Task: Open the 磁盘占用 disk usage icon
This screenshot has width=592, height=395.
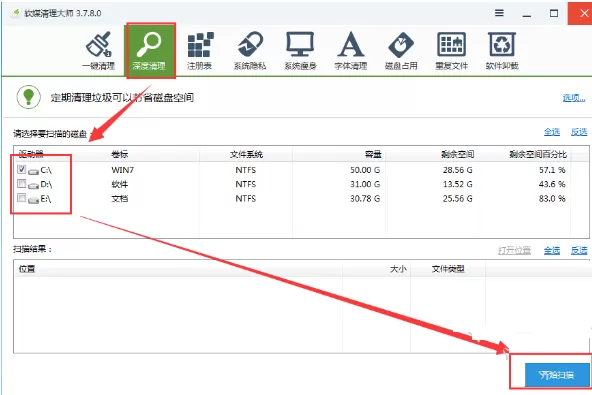Action: coord(401,51)
